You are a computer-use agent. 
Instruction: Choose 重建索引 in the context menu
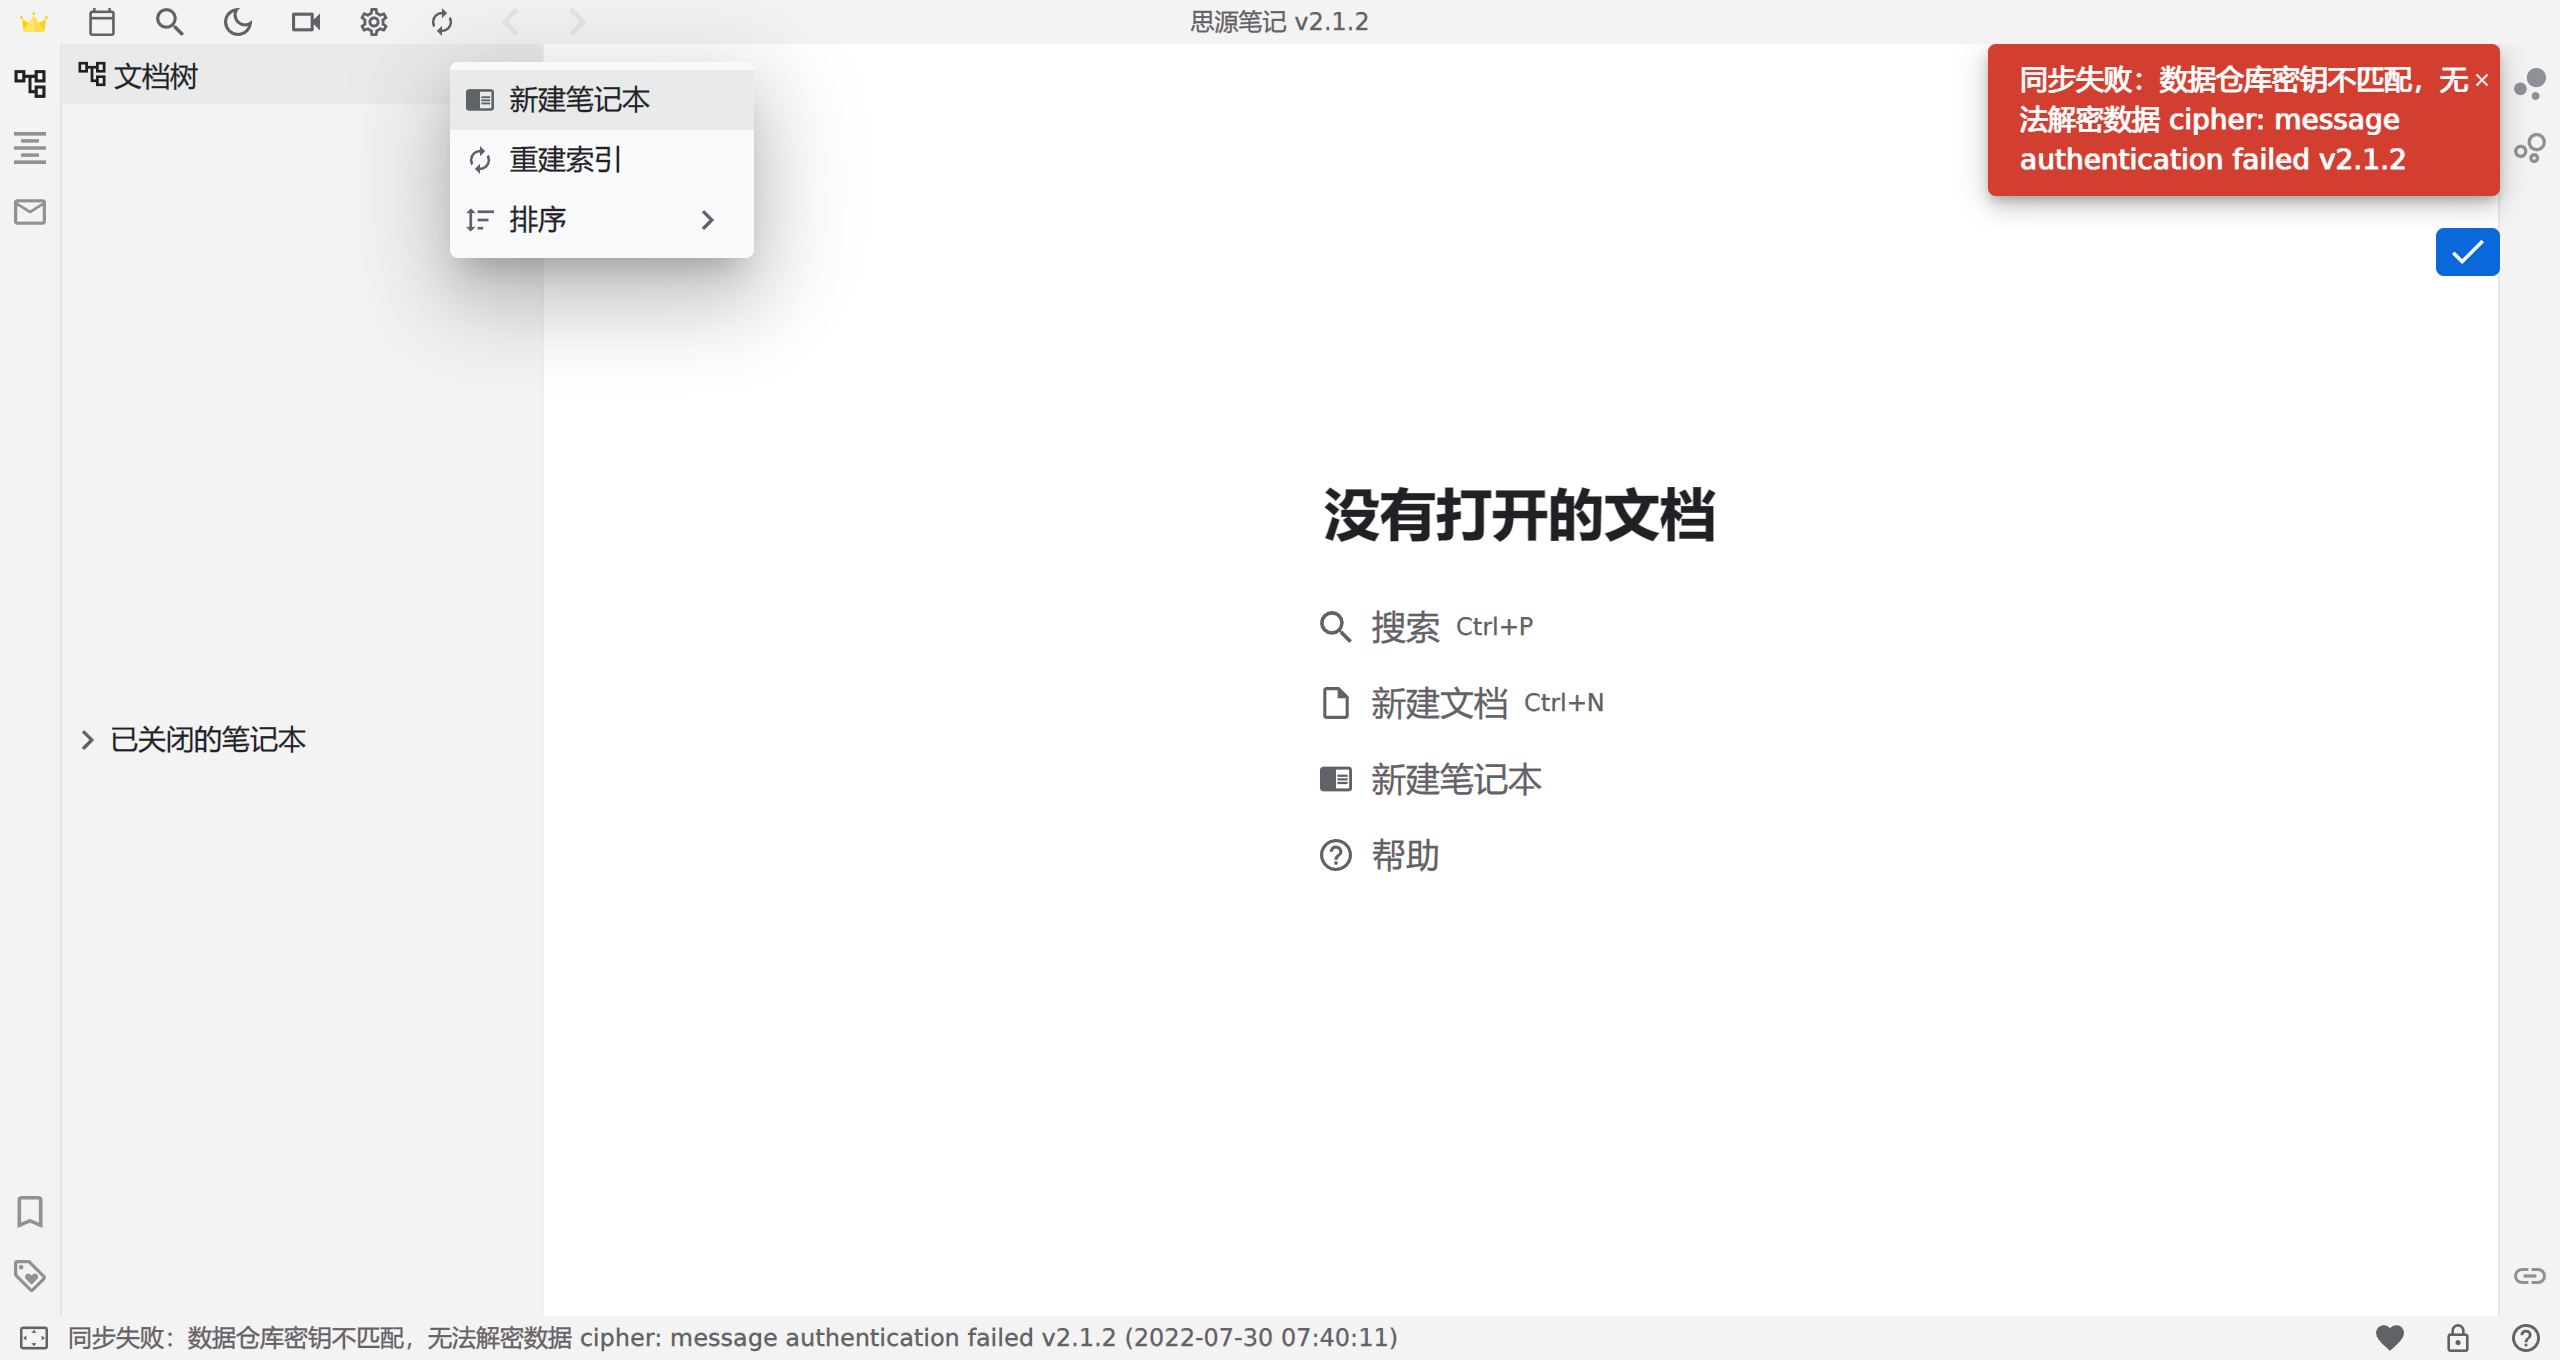coord(565,160)
